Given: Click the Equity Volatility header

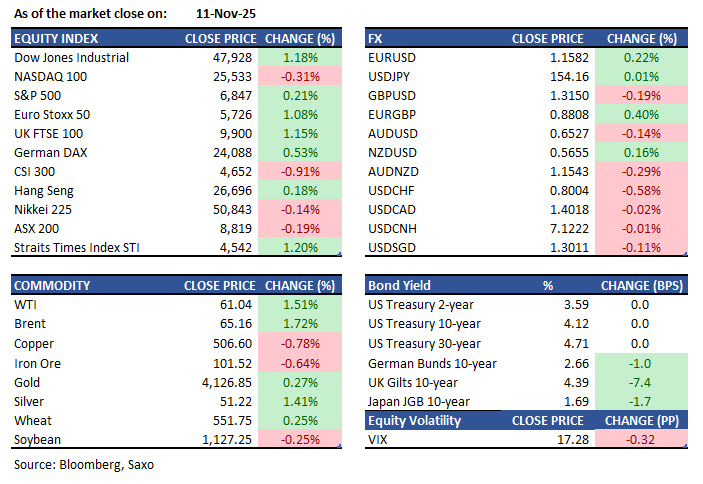Looking at the screenshot, I should click(x=415, y=421).
